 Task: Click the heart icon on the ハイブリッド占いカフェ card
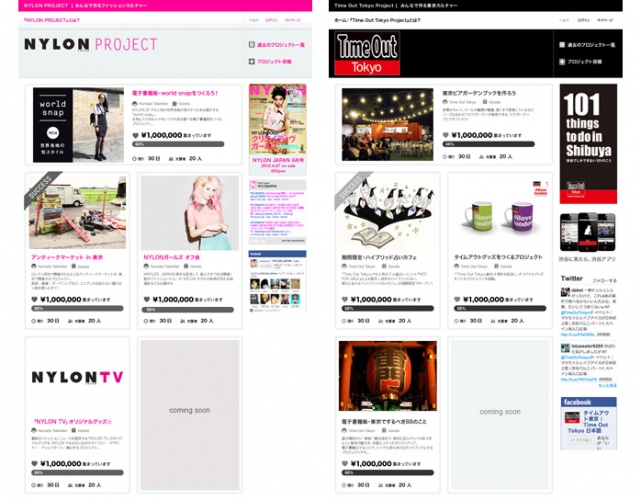click(x=345, y=299)
